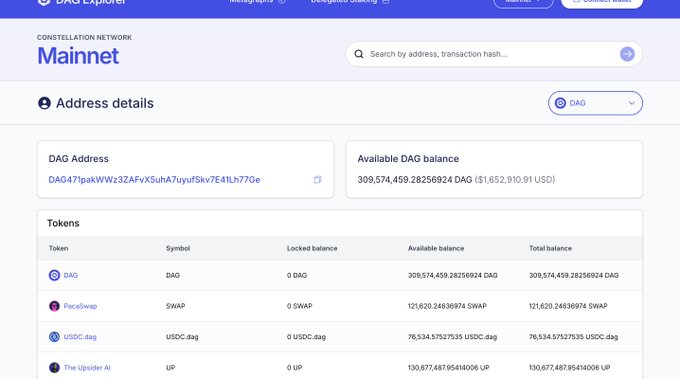Click The Upsider AI token avatar icon
This screenshot has width=680, height=379.
click(x=54, y=368)
